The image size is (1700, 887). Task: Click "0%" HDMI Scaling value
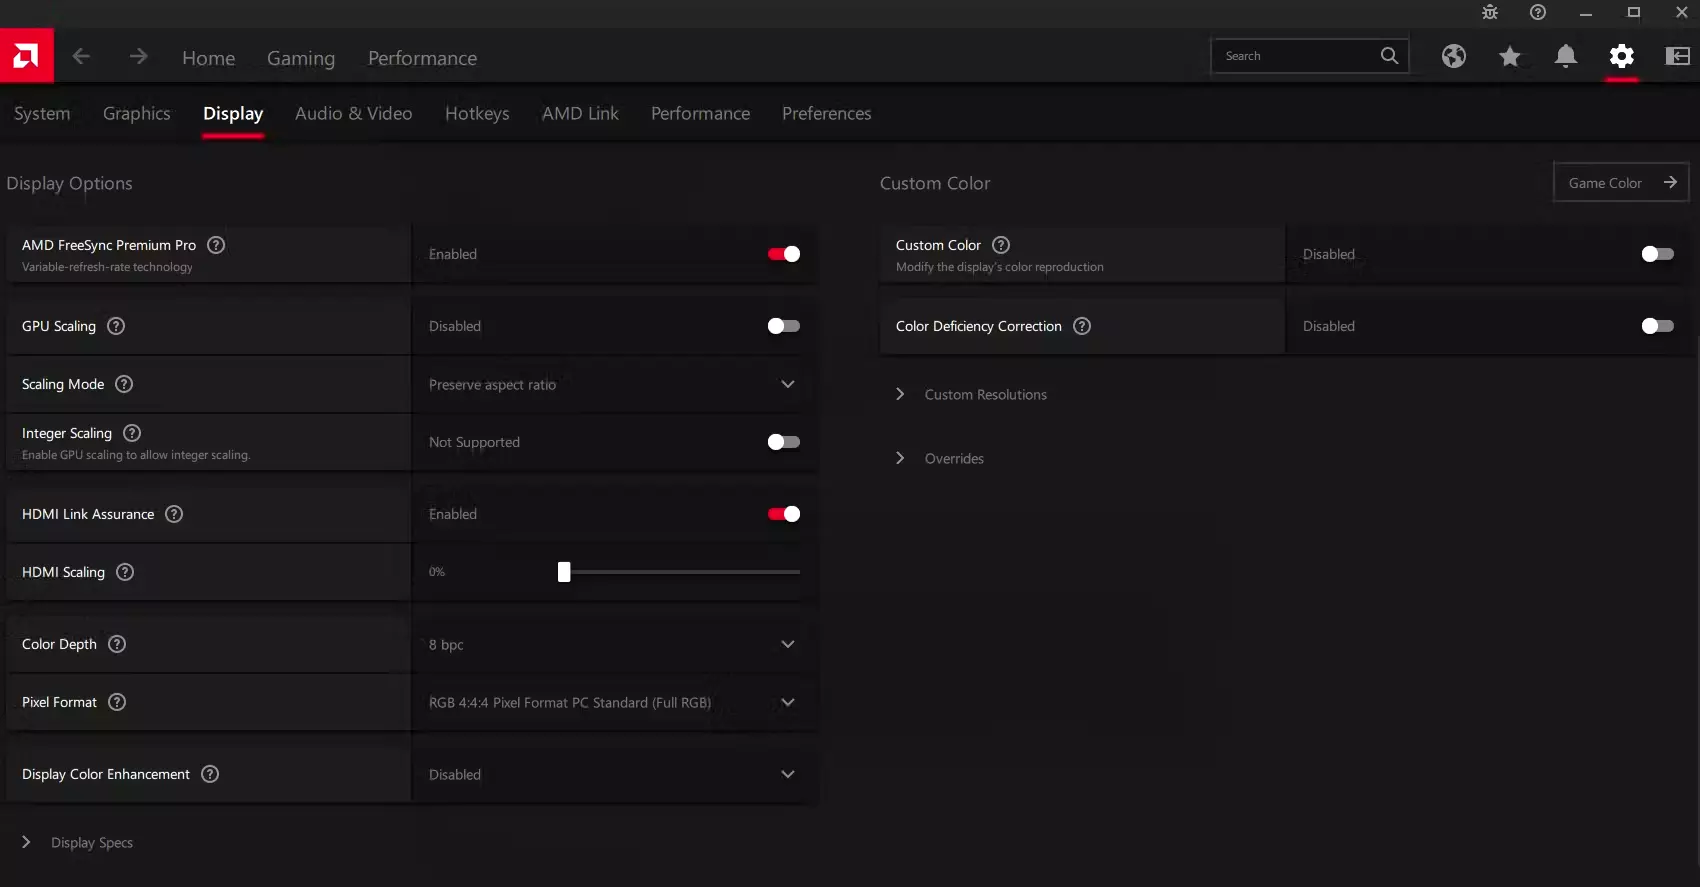437,572
